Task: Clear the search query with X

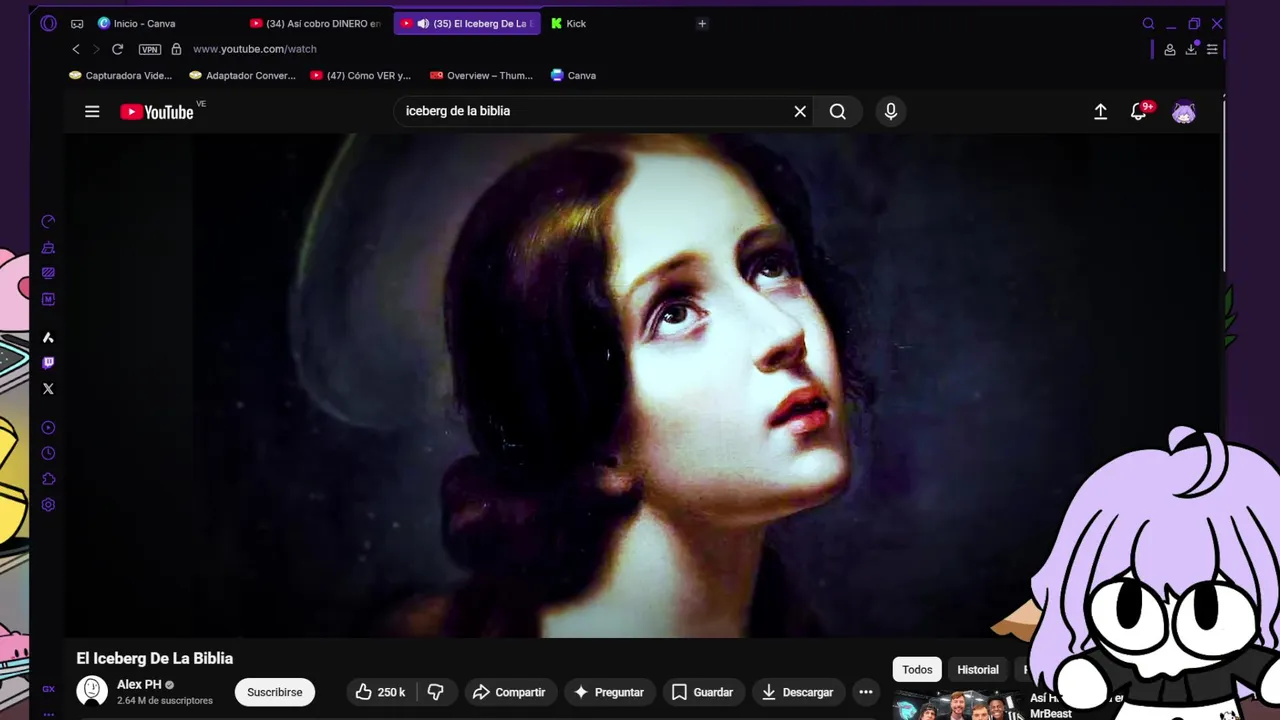Action: coord(800,111)
